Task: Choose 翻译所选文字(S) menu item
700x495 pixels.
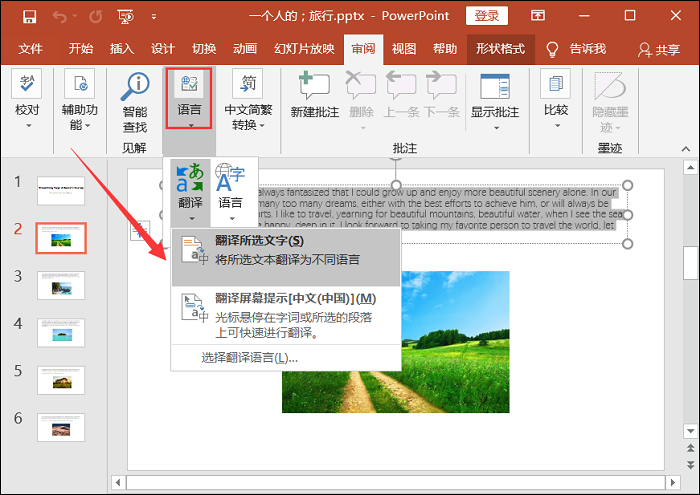Action: [x=286, y=258]
